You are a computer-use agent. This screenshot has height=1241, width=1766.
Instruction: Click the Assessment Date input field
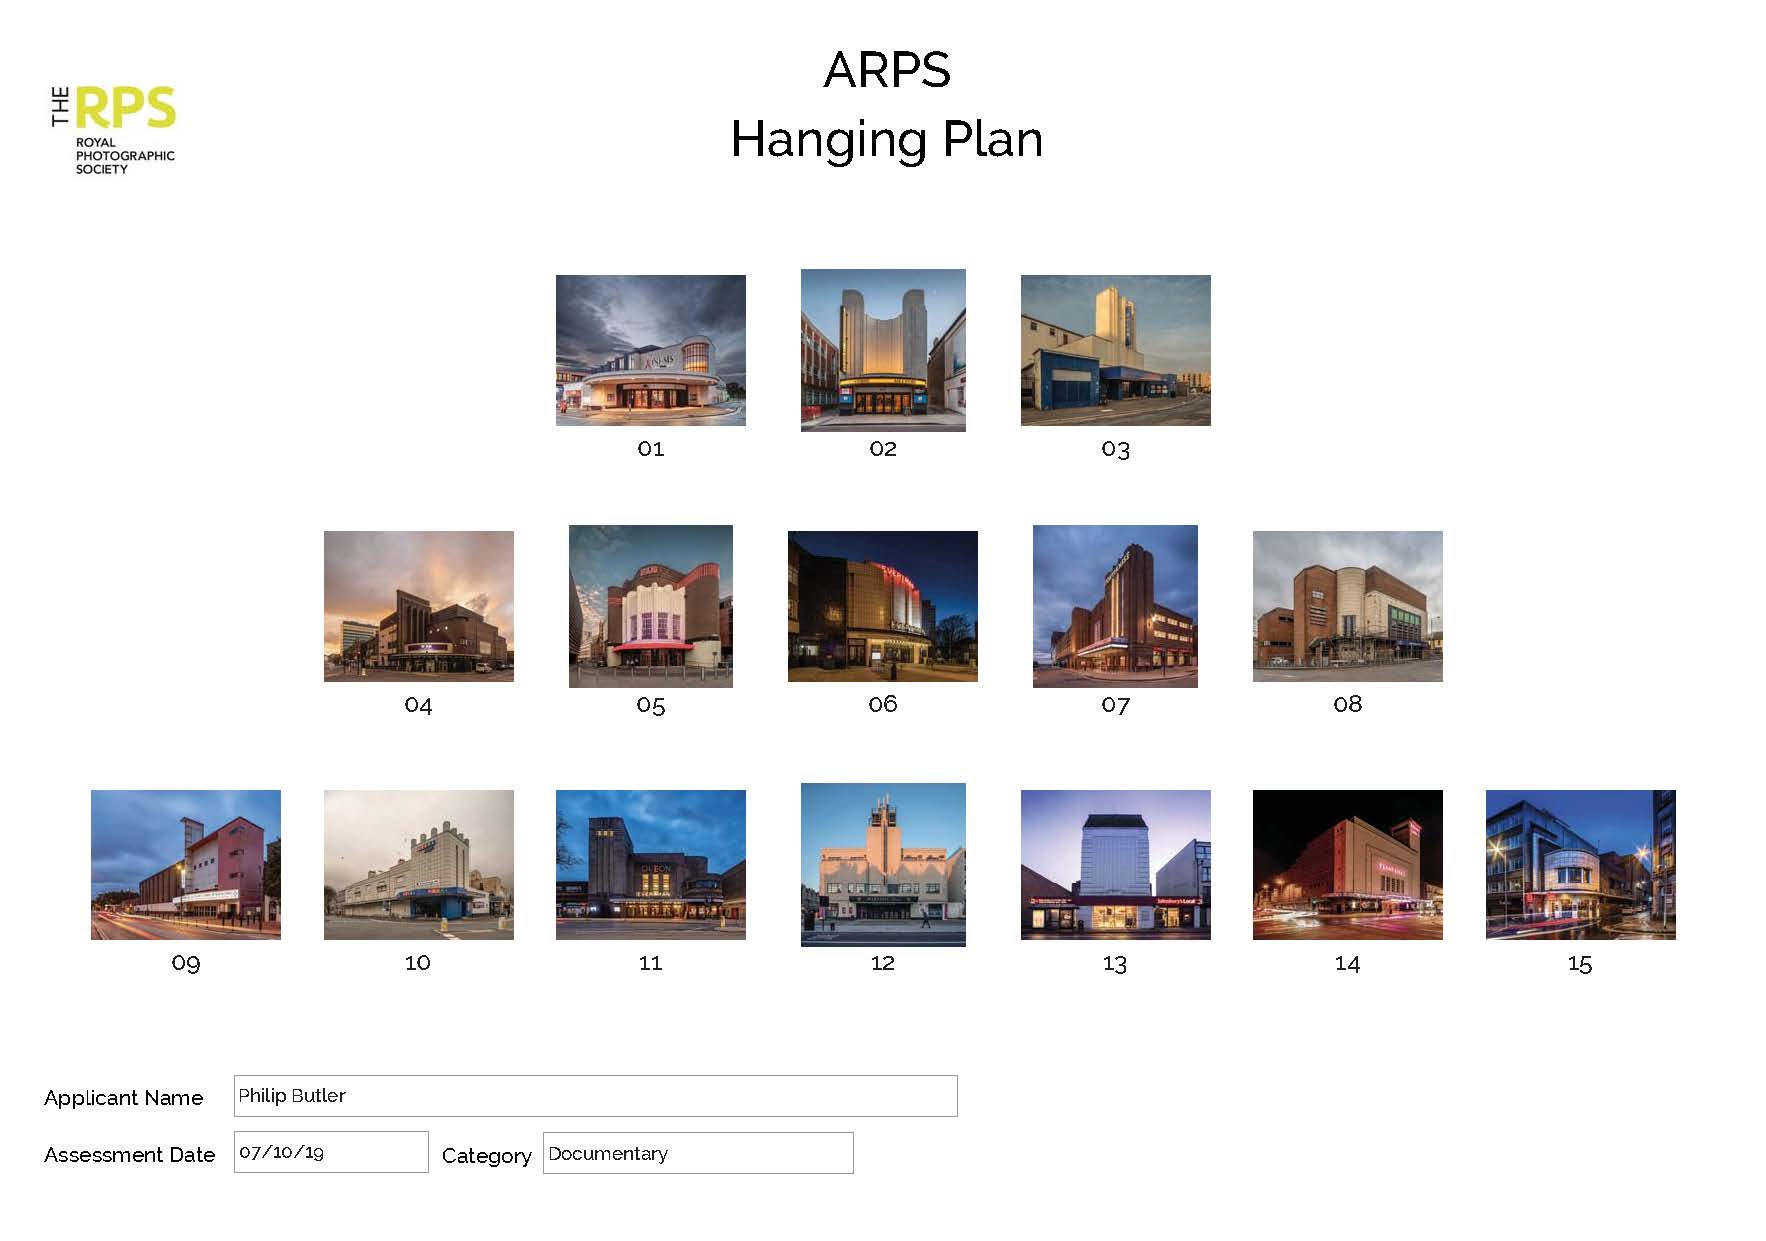[x=331, y=1152]
